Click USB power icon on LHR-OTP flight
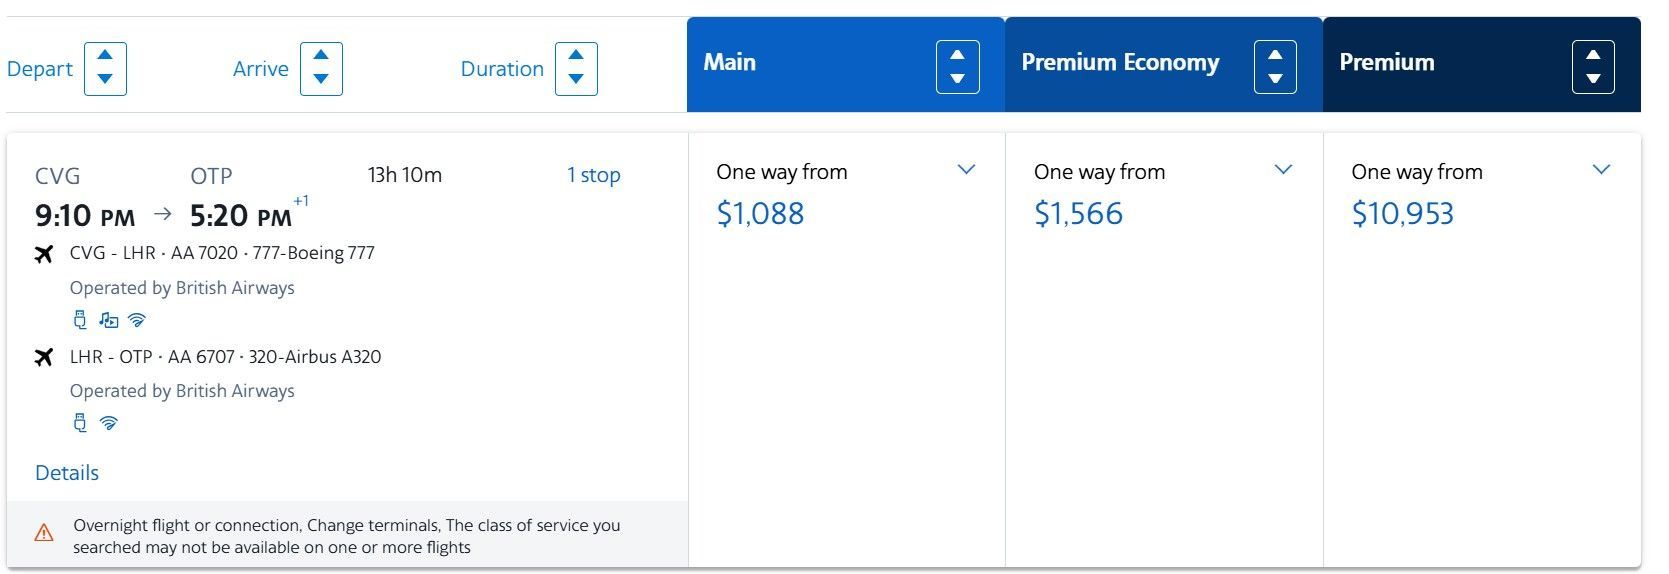This screenshot has width=1669, height=574. click(x=80, y=423)
